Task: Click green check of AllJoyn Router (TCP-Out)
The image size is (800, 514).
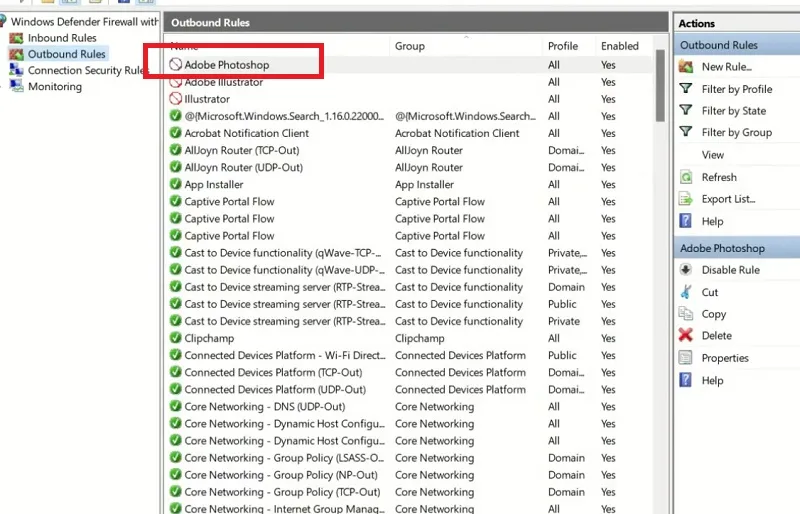Action: point(176,150)
